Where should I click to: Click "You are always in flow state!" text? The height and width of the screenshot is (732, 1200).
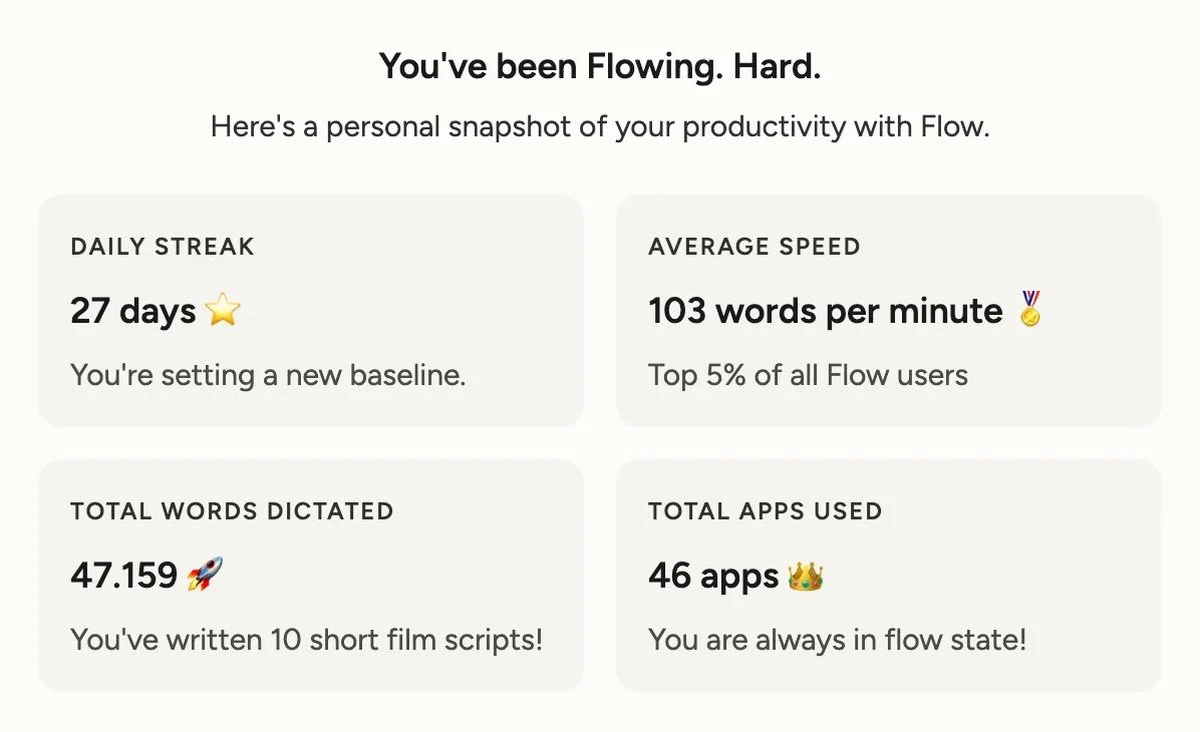[837, 640]
